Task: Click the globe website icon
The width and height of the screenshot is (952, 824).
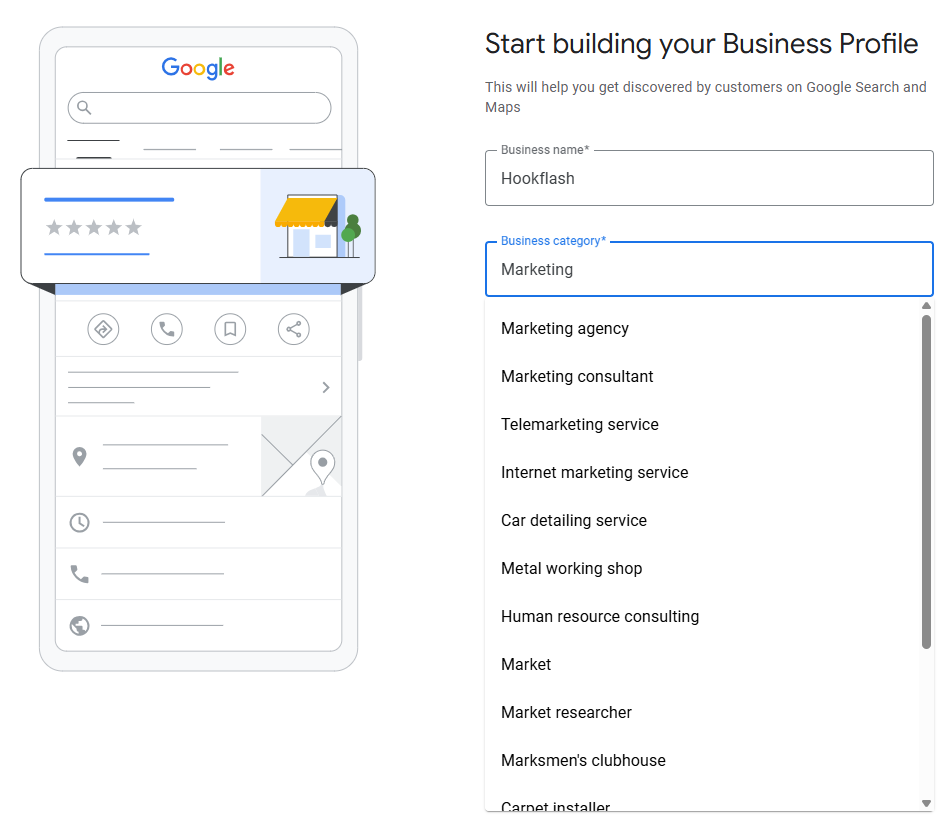Action: (x=80, y=625)
